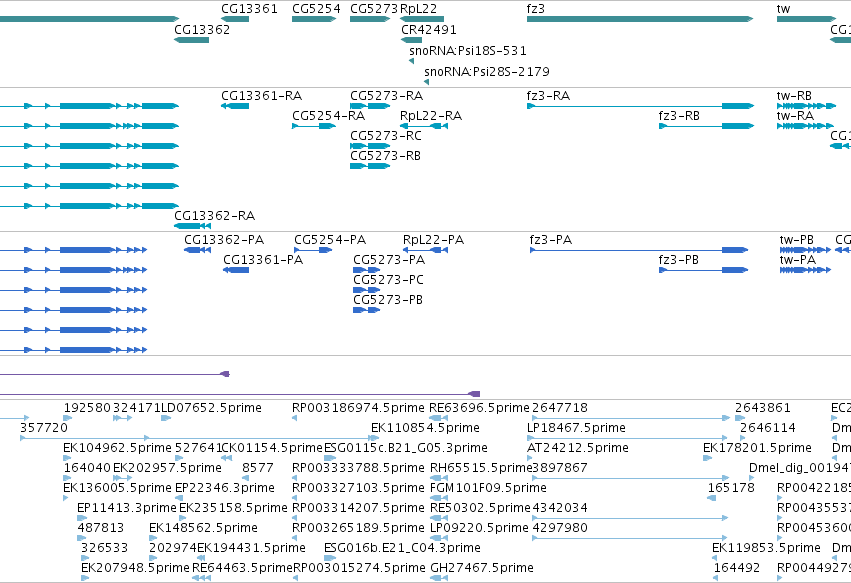This screenshot has width=851, height=583.
Task: Click the CG5273-PC protein label
Action: (x=388, y=280)
